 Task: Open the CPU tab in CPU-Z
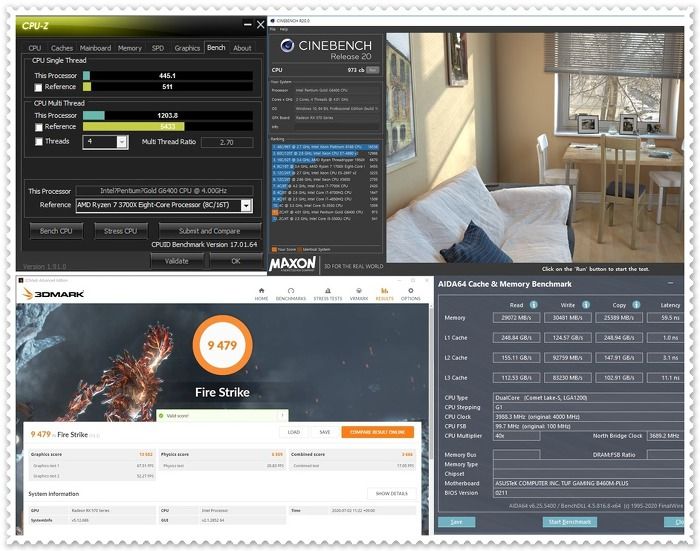(35, 48)
